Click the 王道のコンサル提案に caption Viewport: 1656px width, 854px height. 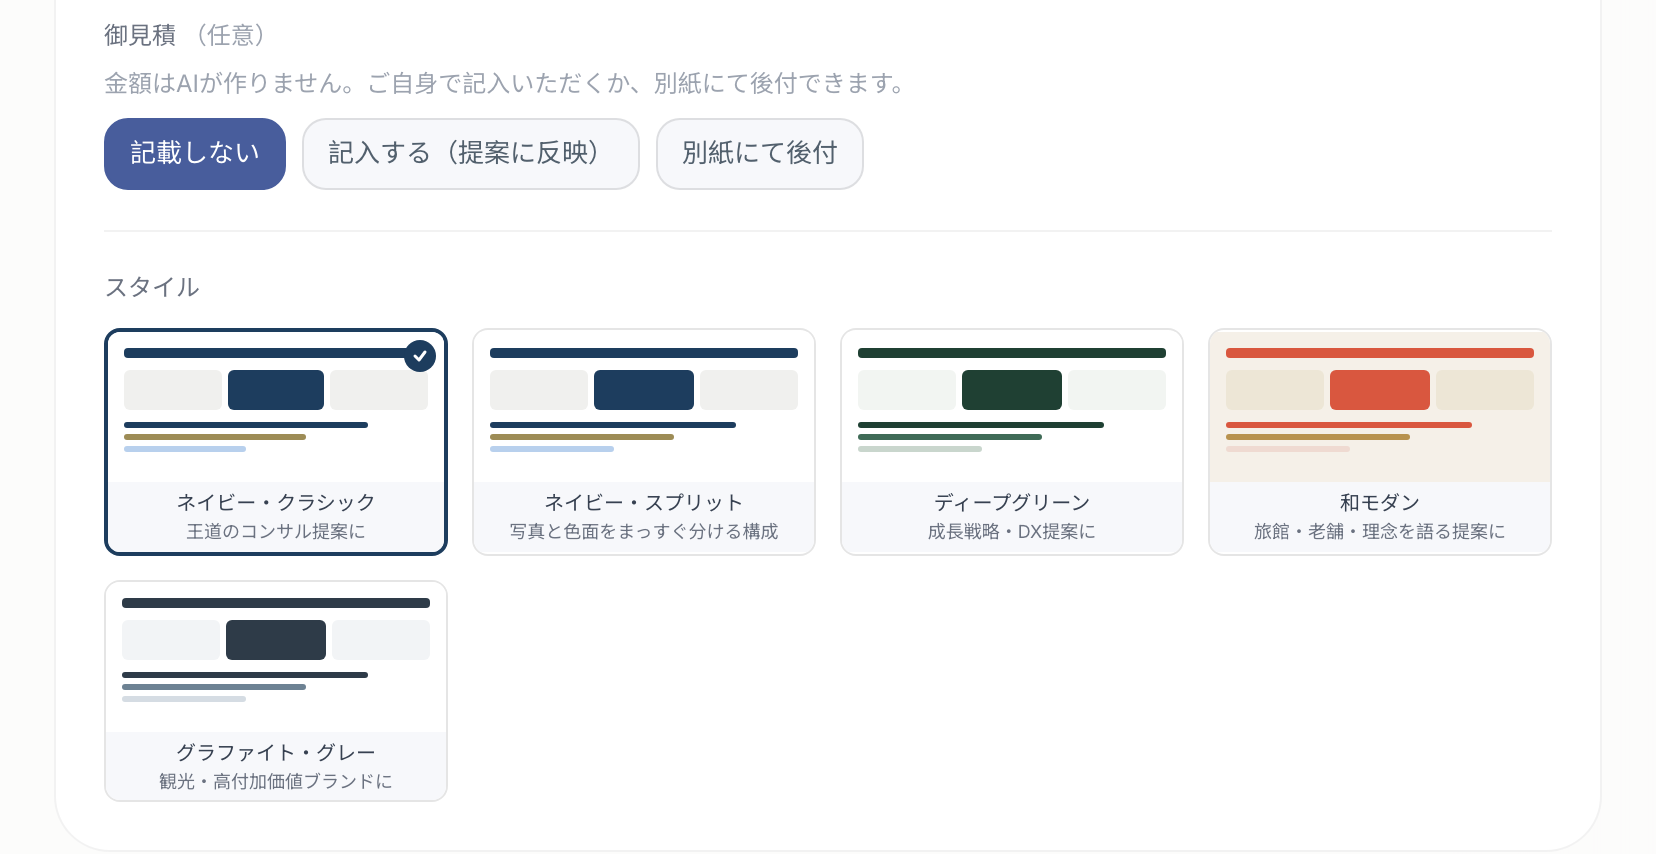tap(276, 532)
